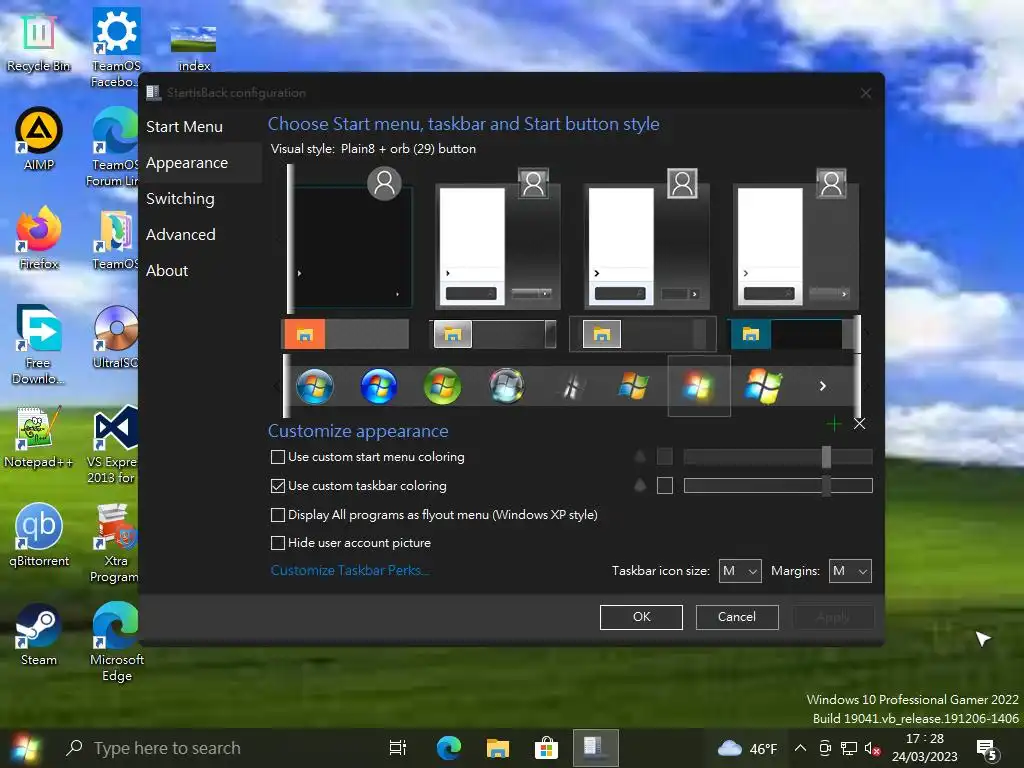The width and height of the screenshot is (1024, 768).
Task: Select the gray glass orb start button
Action: coord(506,386)
